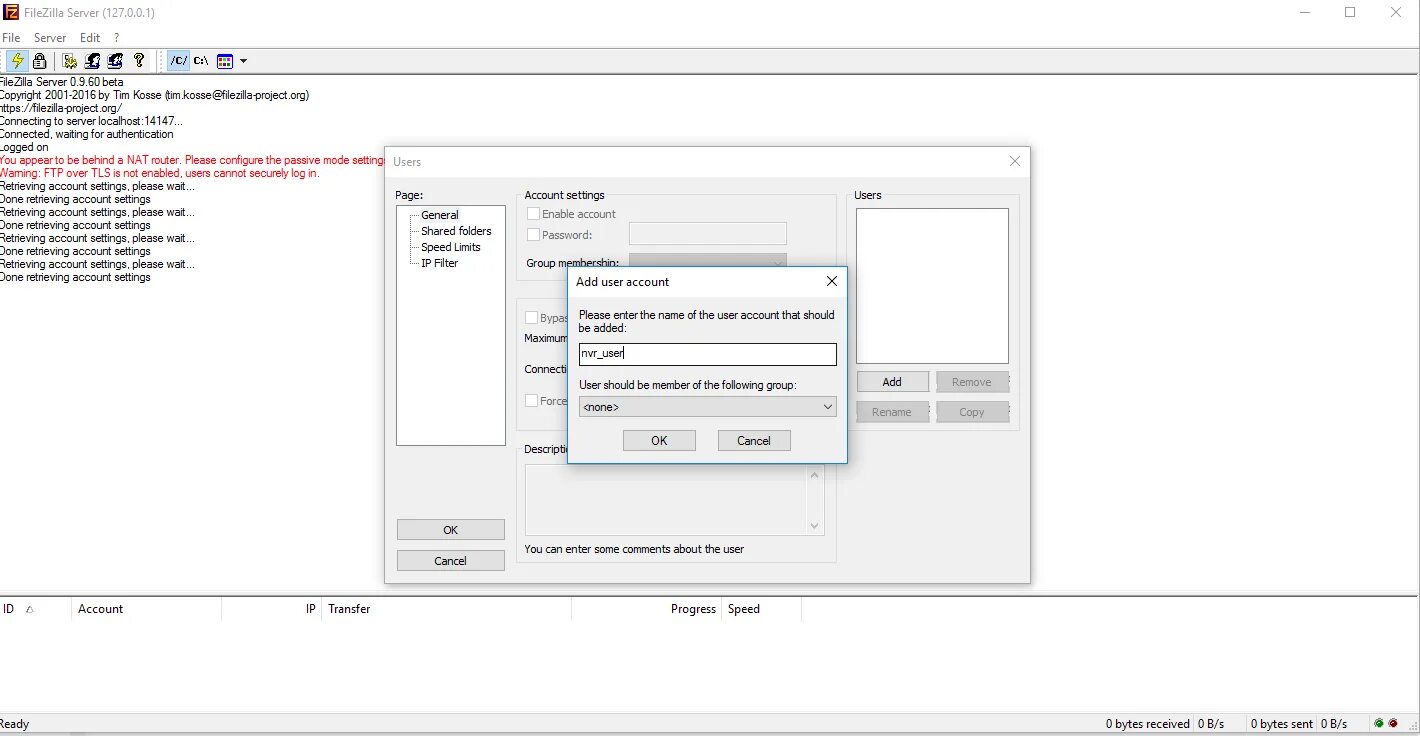Click the description box scroll down arrow
1420x736 pixels.
point(815,526)
